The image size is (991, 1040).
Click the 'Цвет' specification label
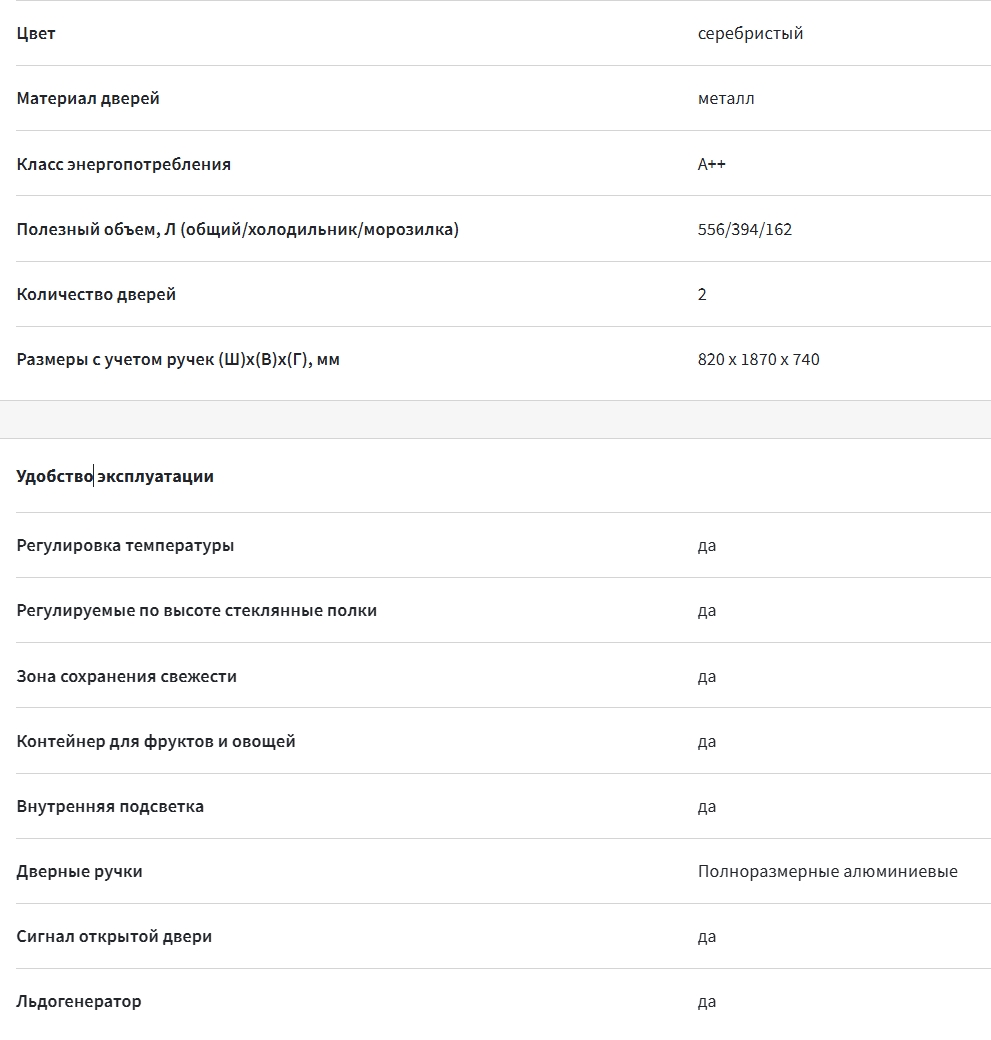(36, 33)
